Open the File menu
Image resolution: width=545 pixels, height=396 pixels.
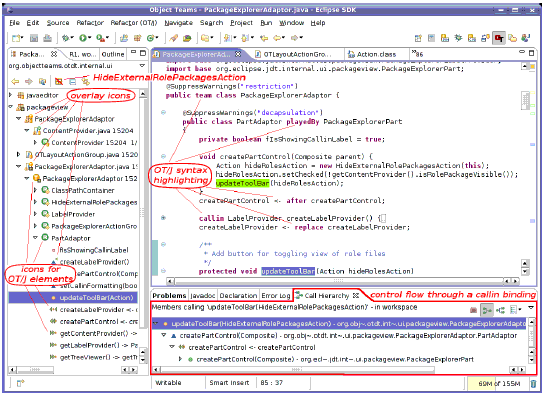15,23
